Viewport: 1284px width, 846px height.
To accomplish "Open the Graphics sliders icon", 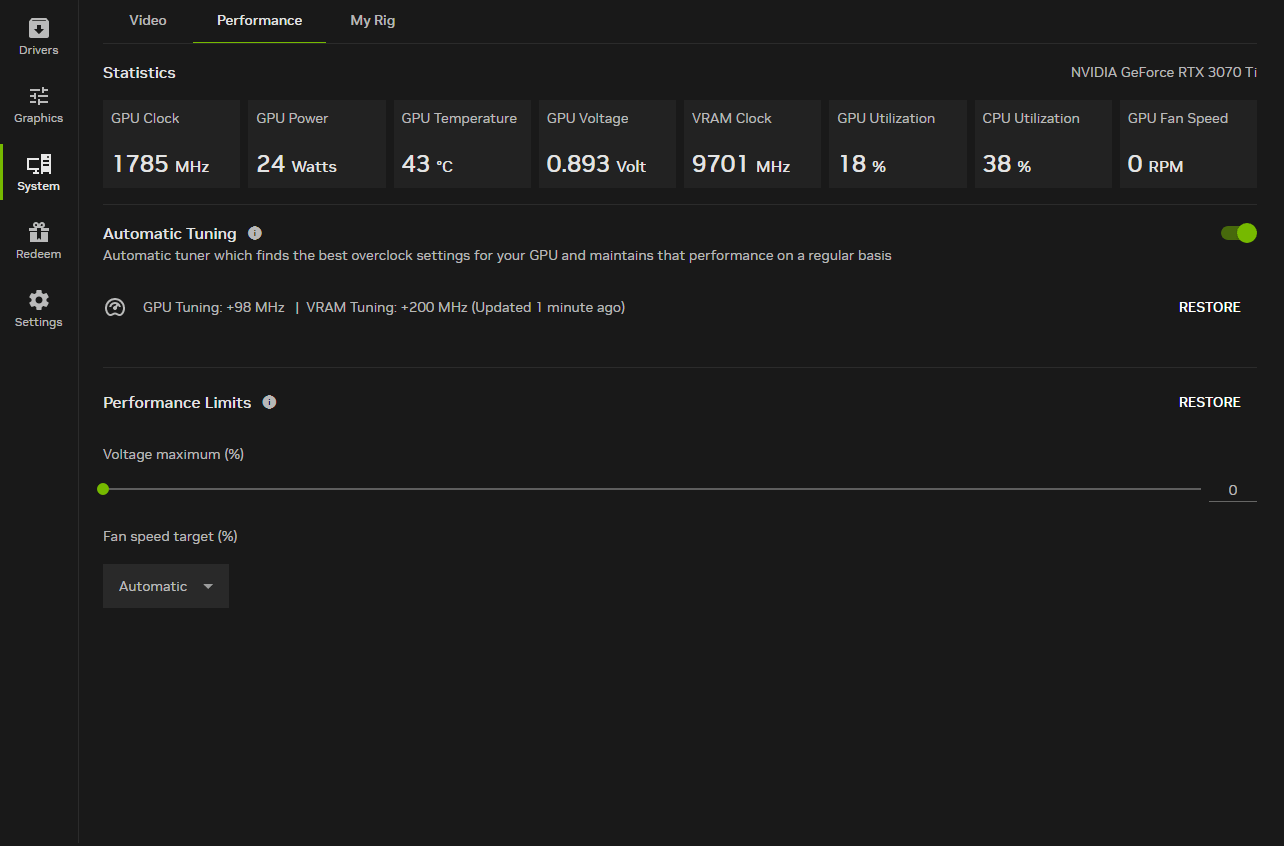I will click(x=39, y=96).
